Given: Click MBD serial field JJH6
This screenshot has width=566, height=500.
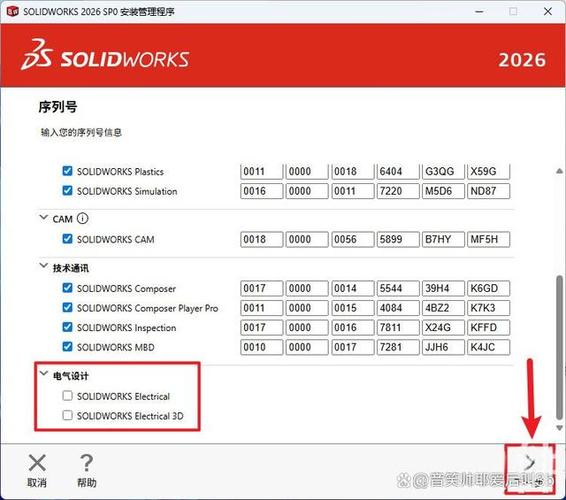Looking at the screenshot, I should point(443,347).
